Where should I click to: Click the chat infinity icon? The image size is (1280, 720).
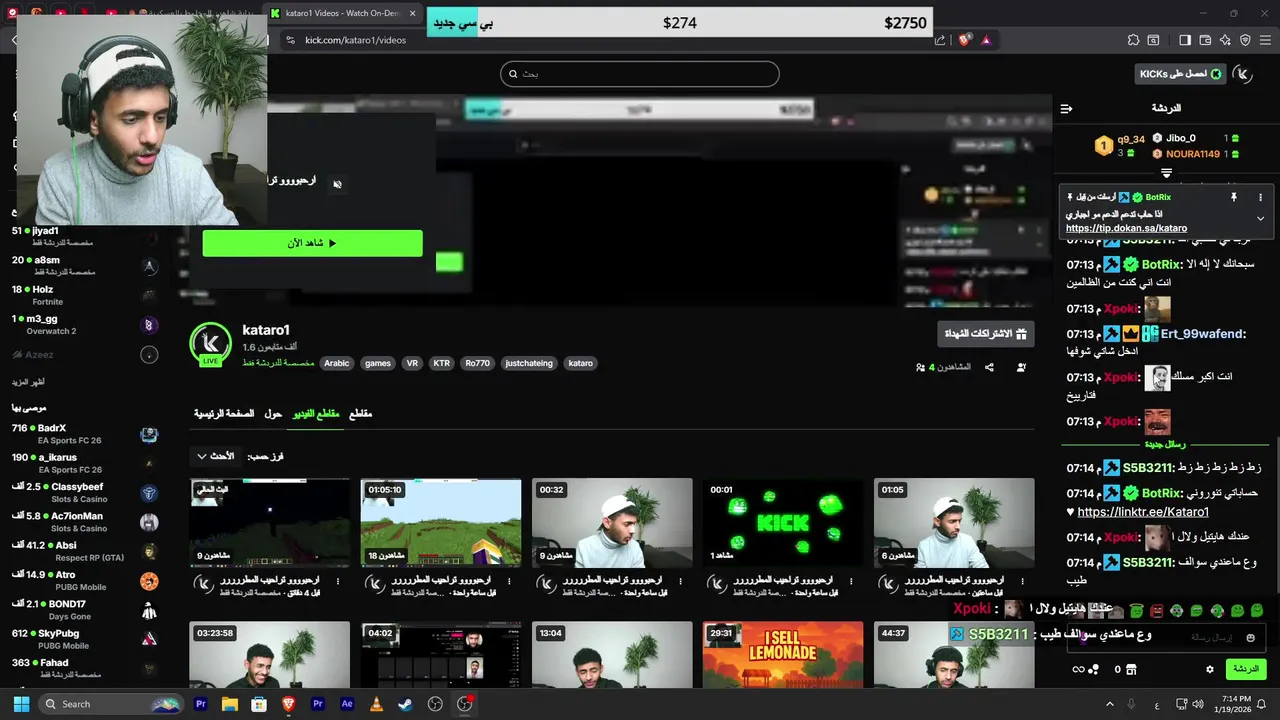(x=1078, y=669)
